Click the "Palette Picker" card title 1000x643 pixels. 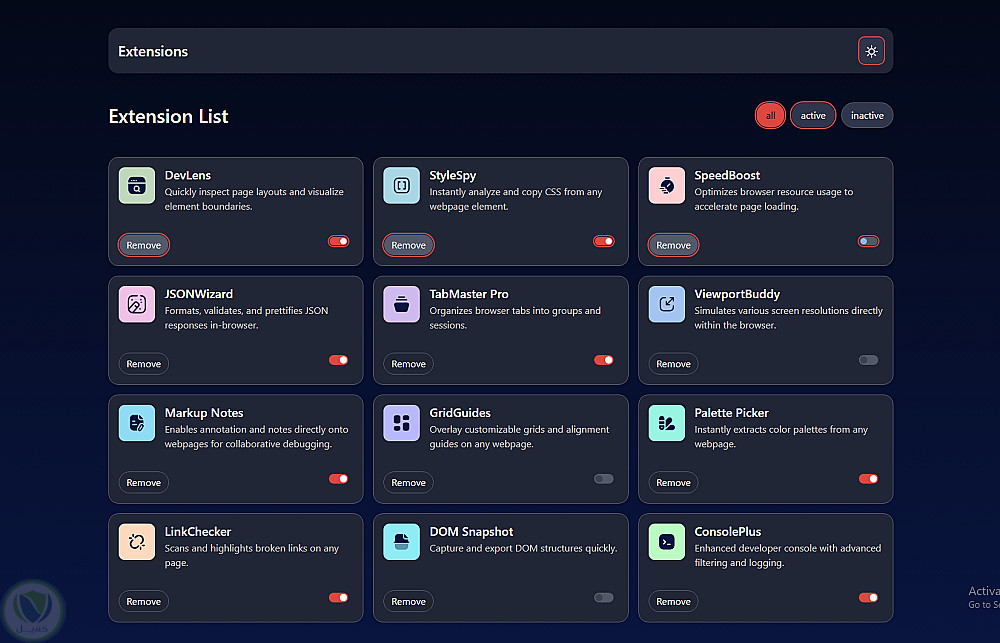coord(732,412)
